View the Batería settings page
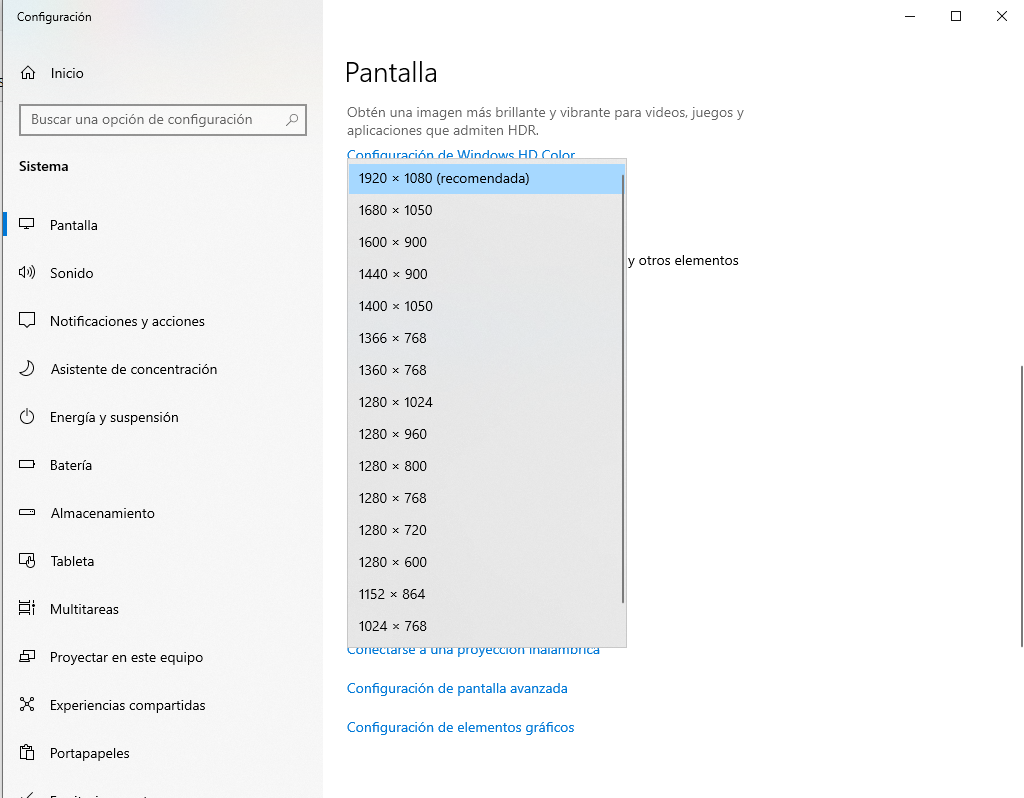 73,464
